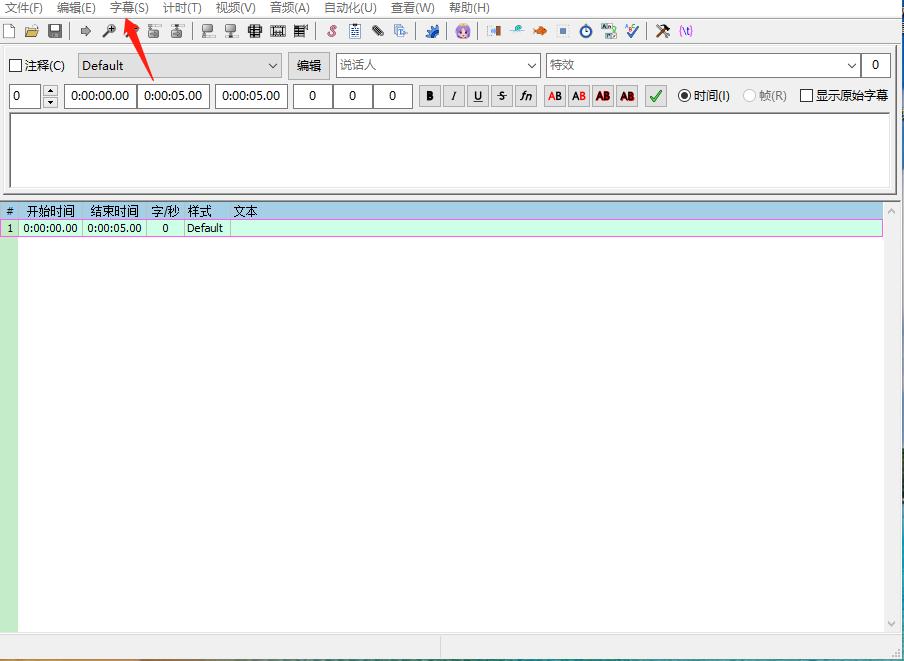Click the Styles Manager pink S icon
The height and width of the screenshot is (661, 904).
[332, 31]
